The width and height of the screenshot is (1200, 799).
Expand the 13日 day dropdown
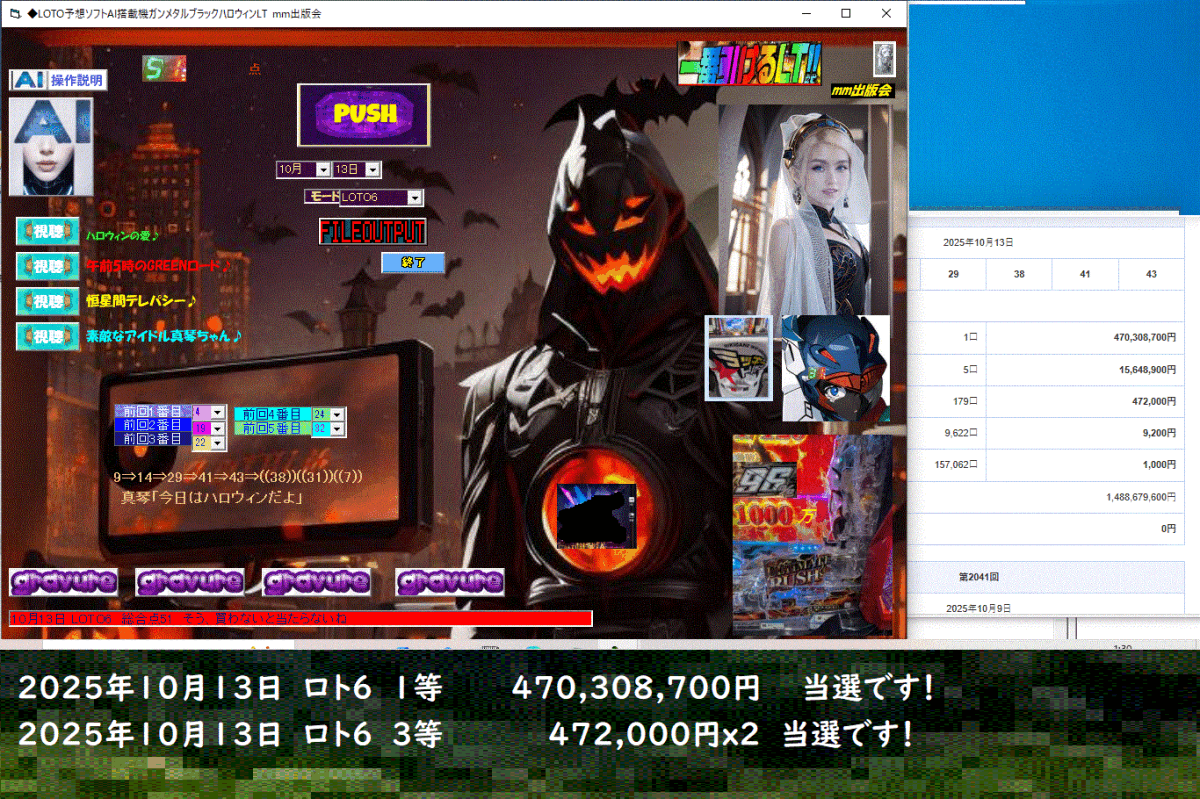click(x=373, y=170)
